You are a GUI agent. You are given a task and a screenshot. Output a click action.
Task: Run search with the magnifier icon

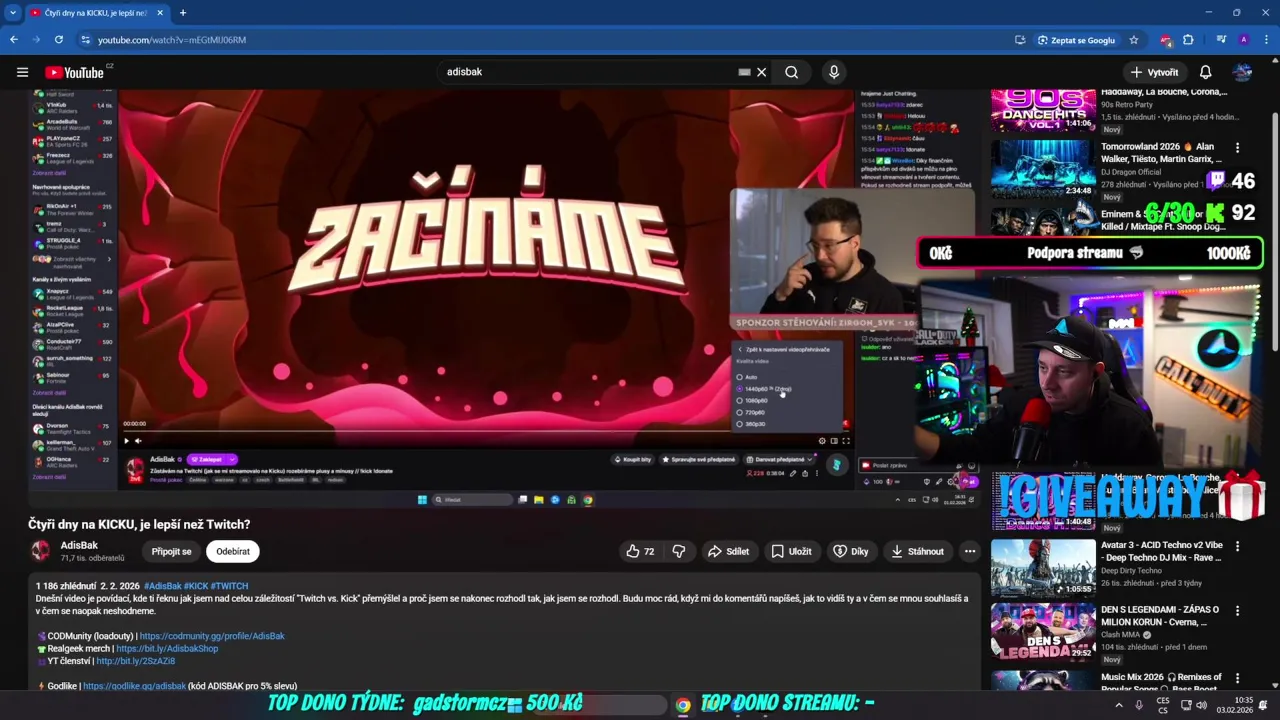pyautogui.click(x=792, y=72)
